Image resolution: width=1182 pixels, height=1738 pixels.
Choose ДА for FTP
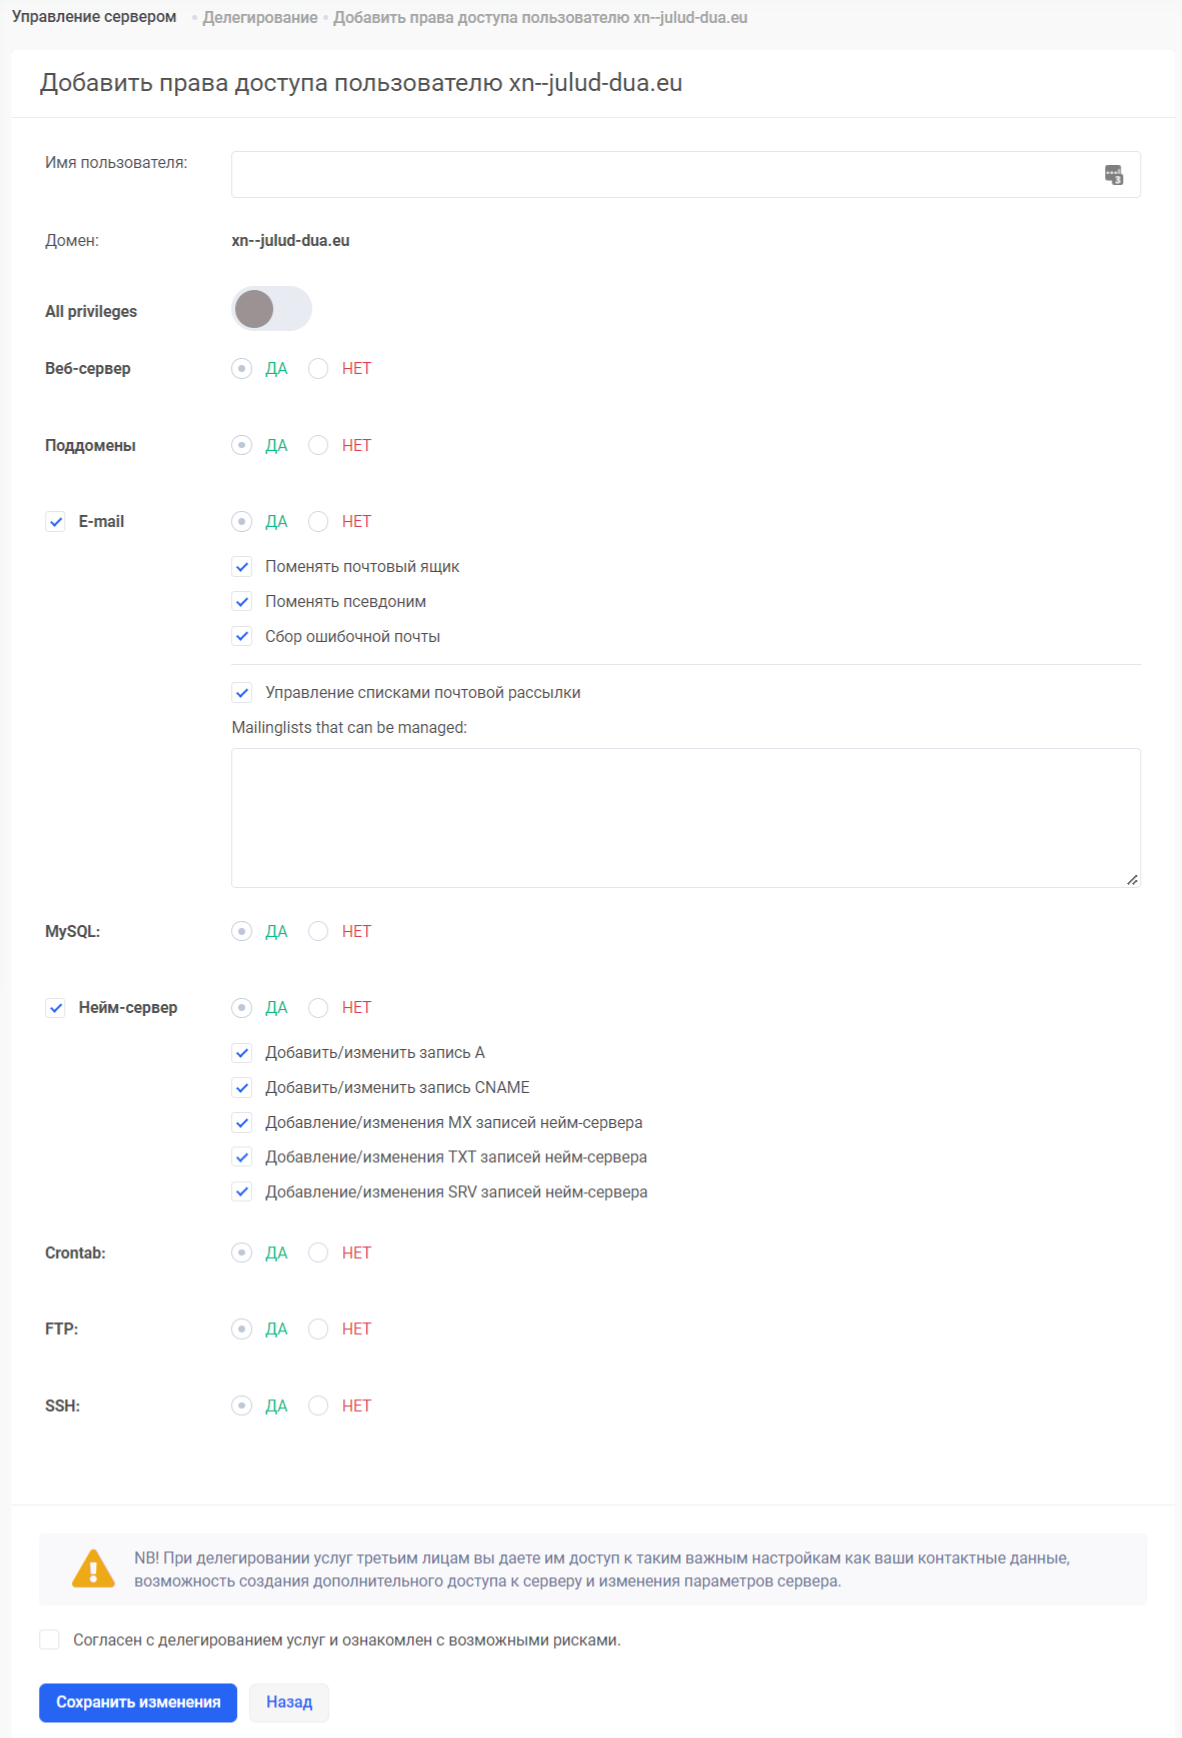tap(242, 1329)
